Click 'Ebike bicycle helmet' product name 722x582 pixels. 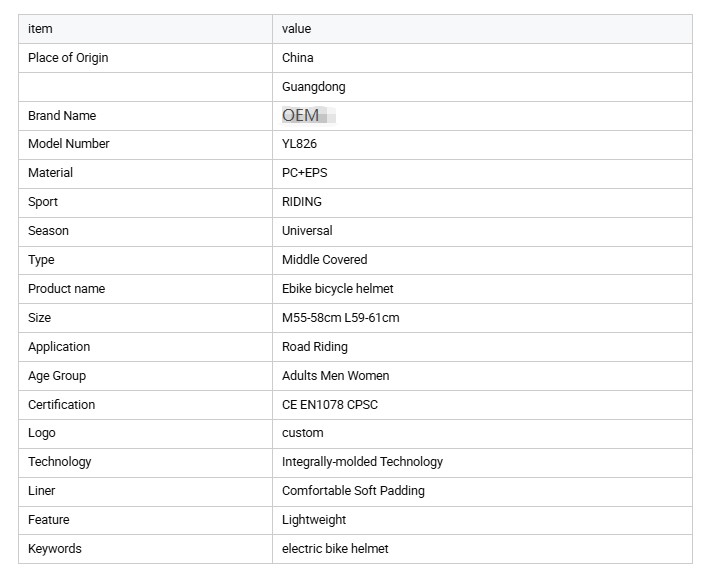point(338,289)
